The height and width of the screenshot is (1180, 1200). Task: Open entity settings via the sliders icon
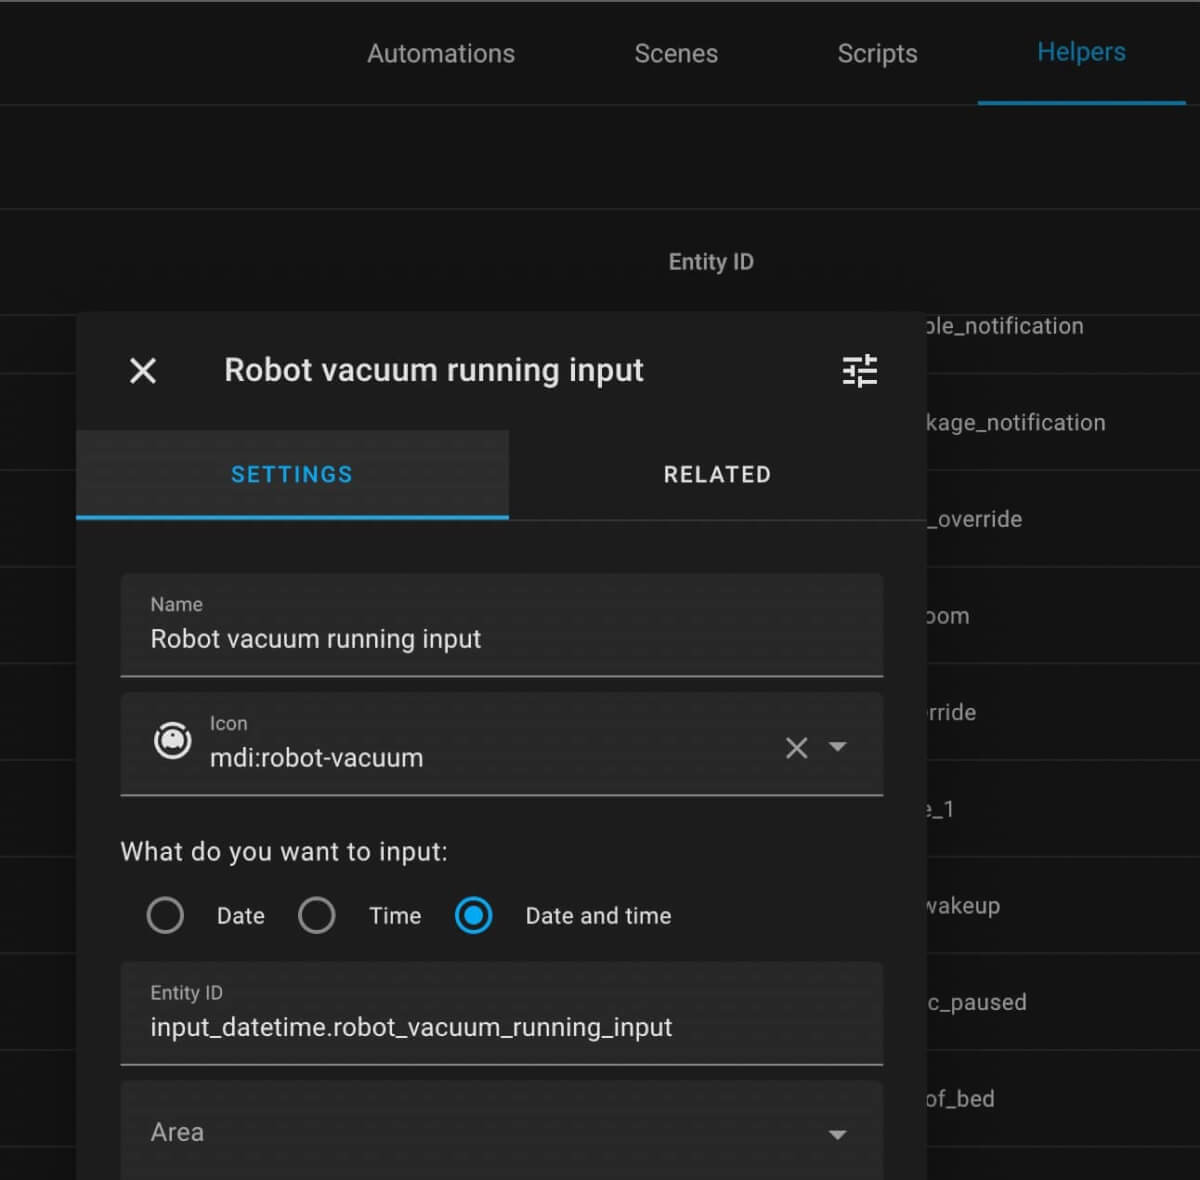point(859,371)
